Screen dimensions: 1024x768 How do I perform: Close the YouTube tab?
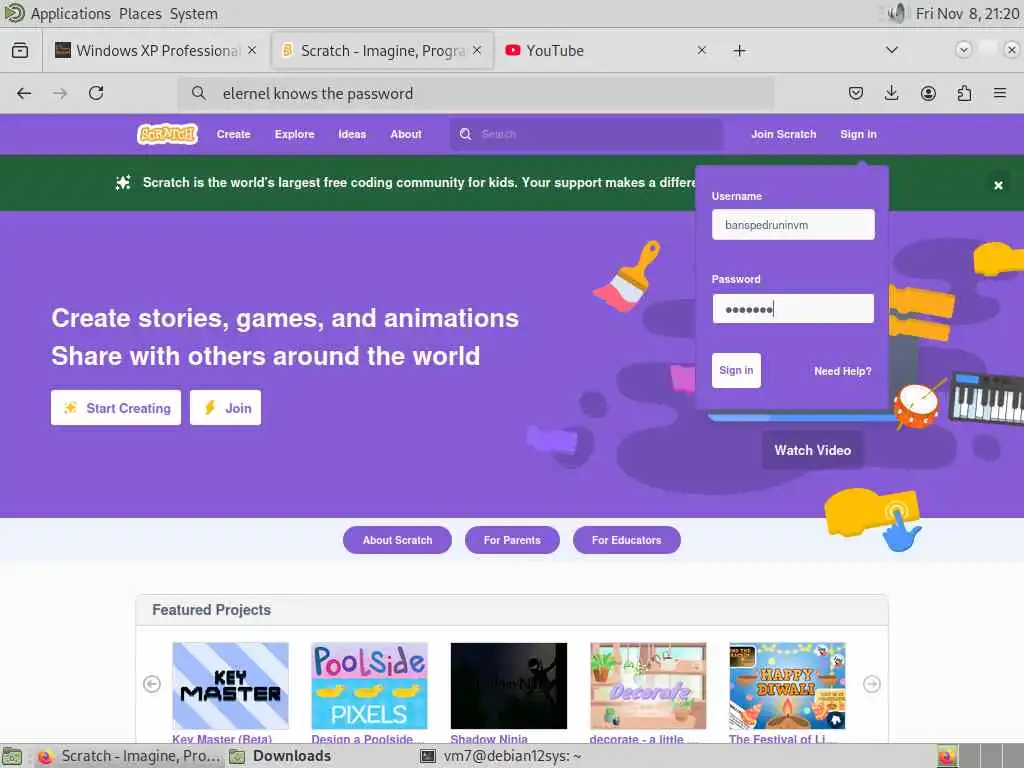click(701, 50)
